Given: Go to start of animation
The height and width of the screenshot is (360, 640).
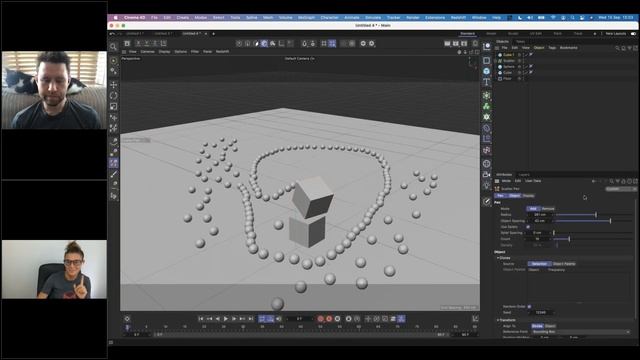Looking at the screenshot, I should click(201, 319).
